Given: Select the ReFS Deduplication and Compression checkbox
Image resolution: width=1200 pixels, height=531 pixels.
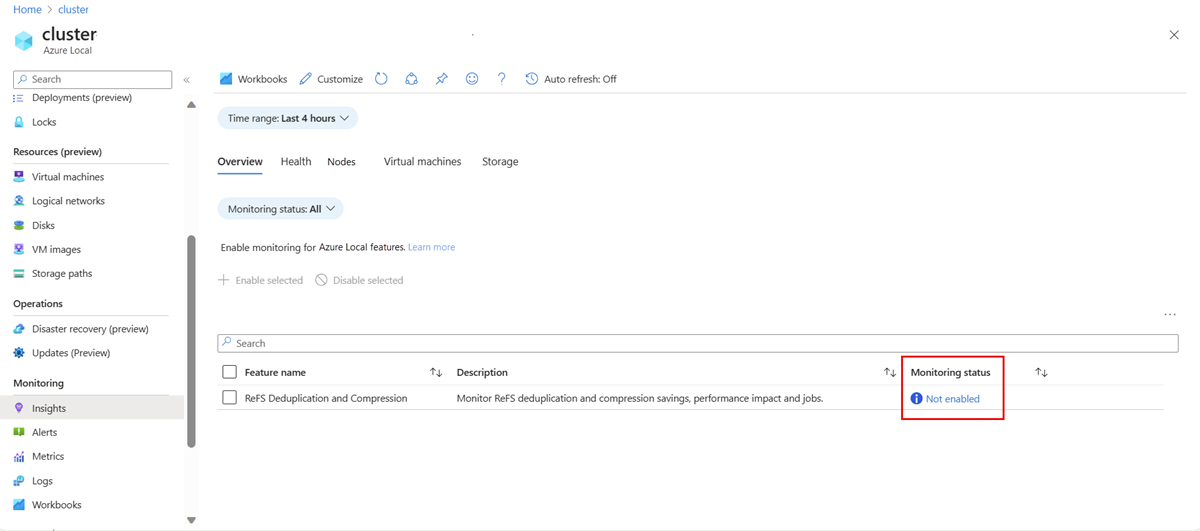Looking at the screenshot, I should [229, 398].
